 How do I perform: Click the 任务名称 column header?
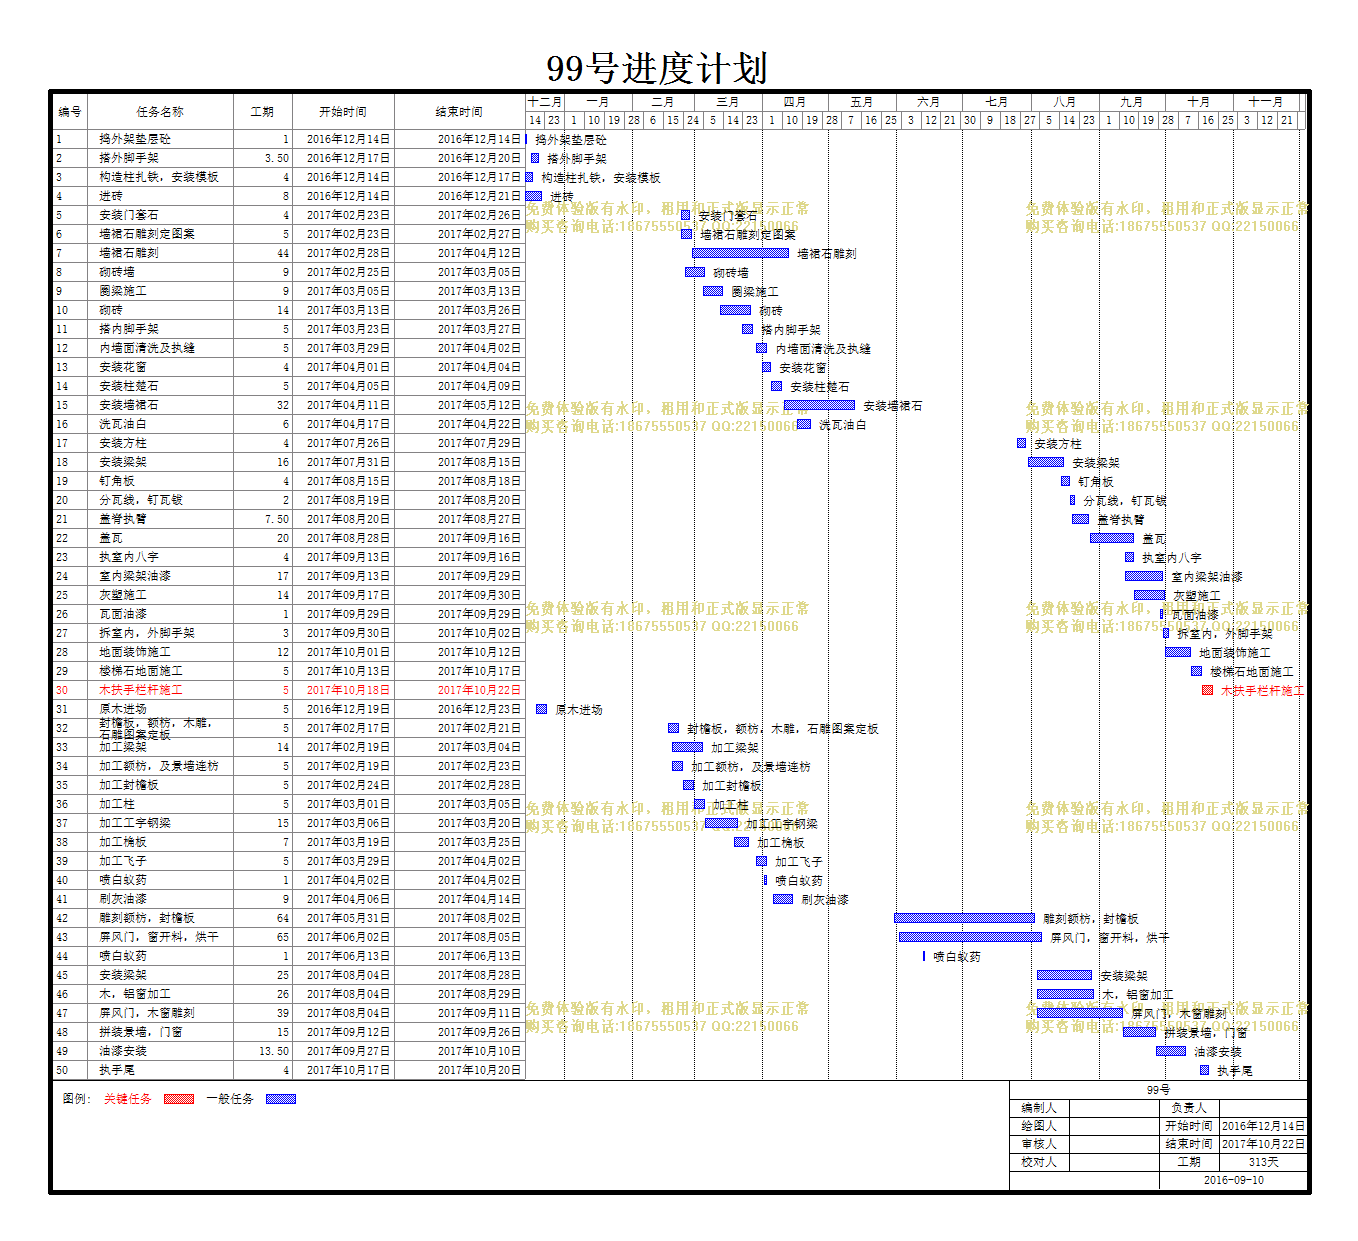click(x=160, y=112)
